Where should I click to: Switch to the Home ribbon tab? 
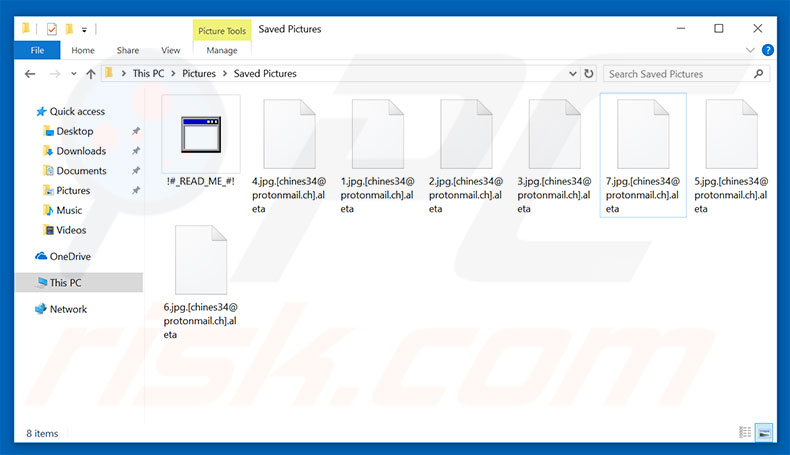(83, 50)
